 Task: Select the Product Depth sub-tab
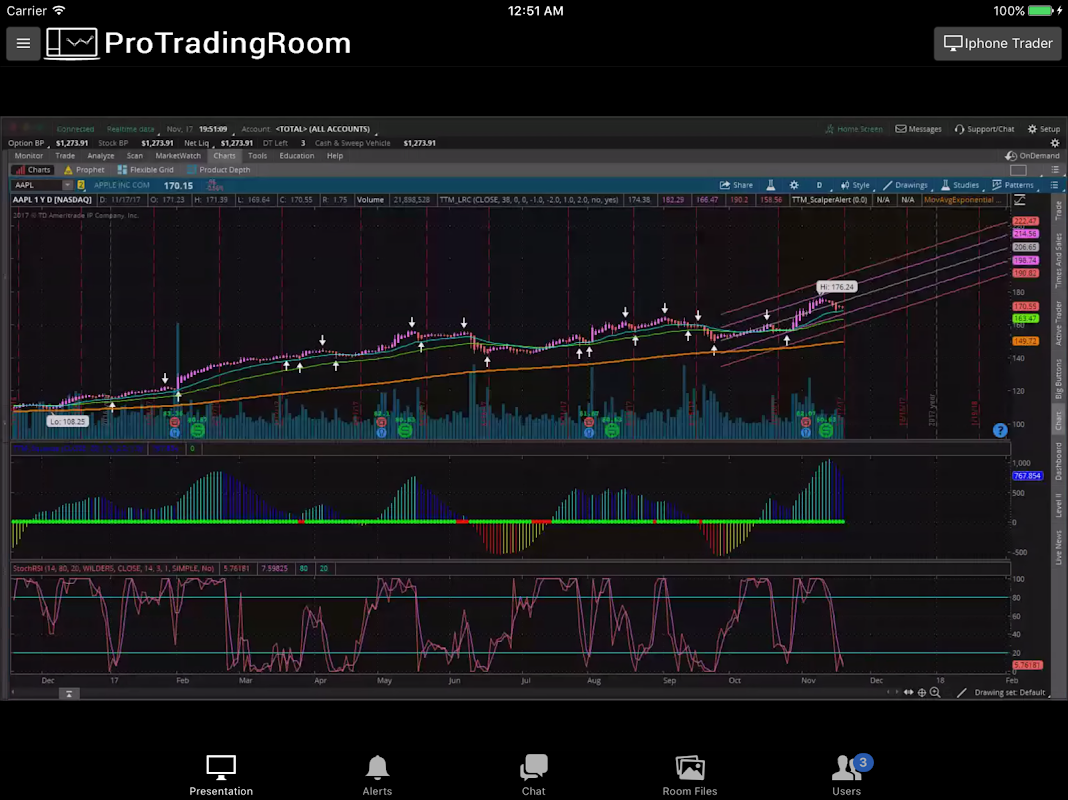(x=219, y=170)
